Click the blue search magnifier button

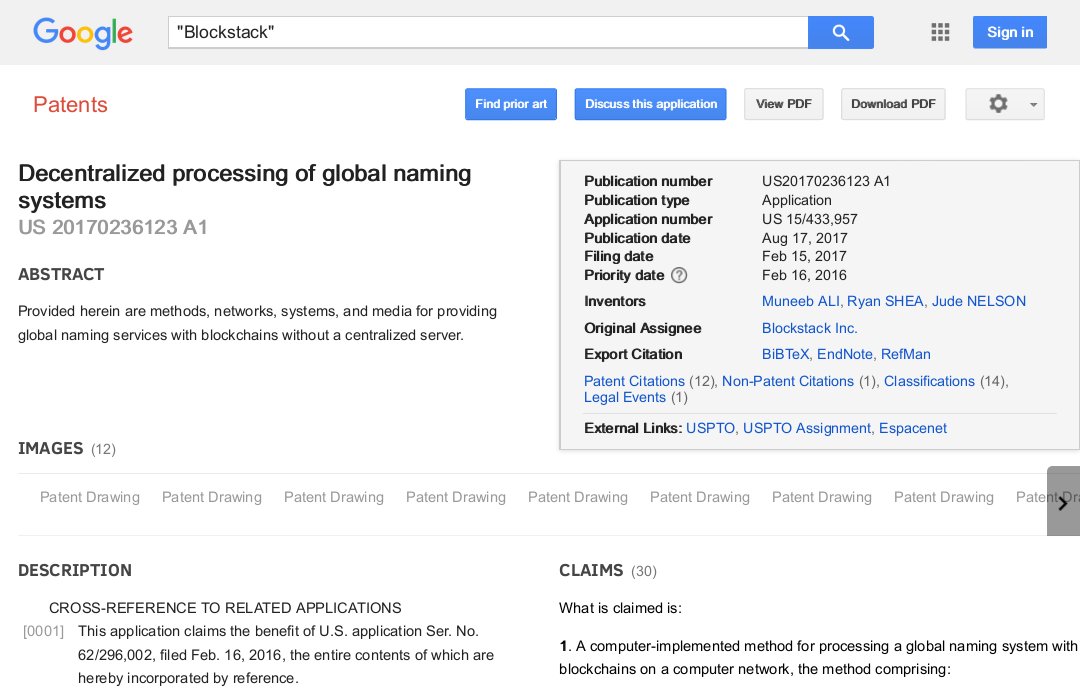(840, 32)
